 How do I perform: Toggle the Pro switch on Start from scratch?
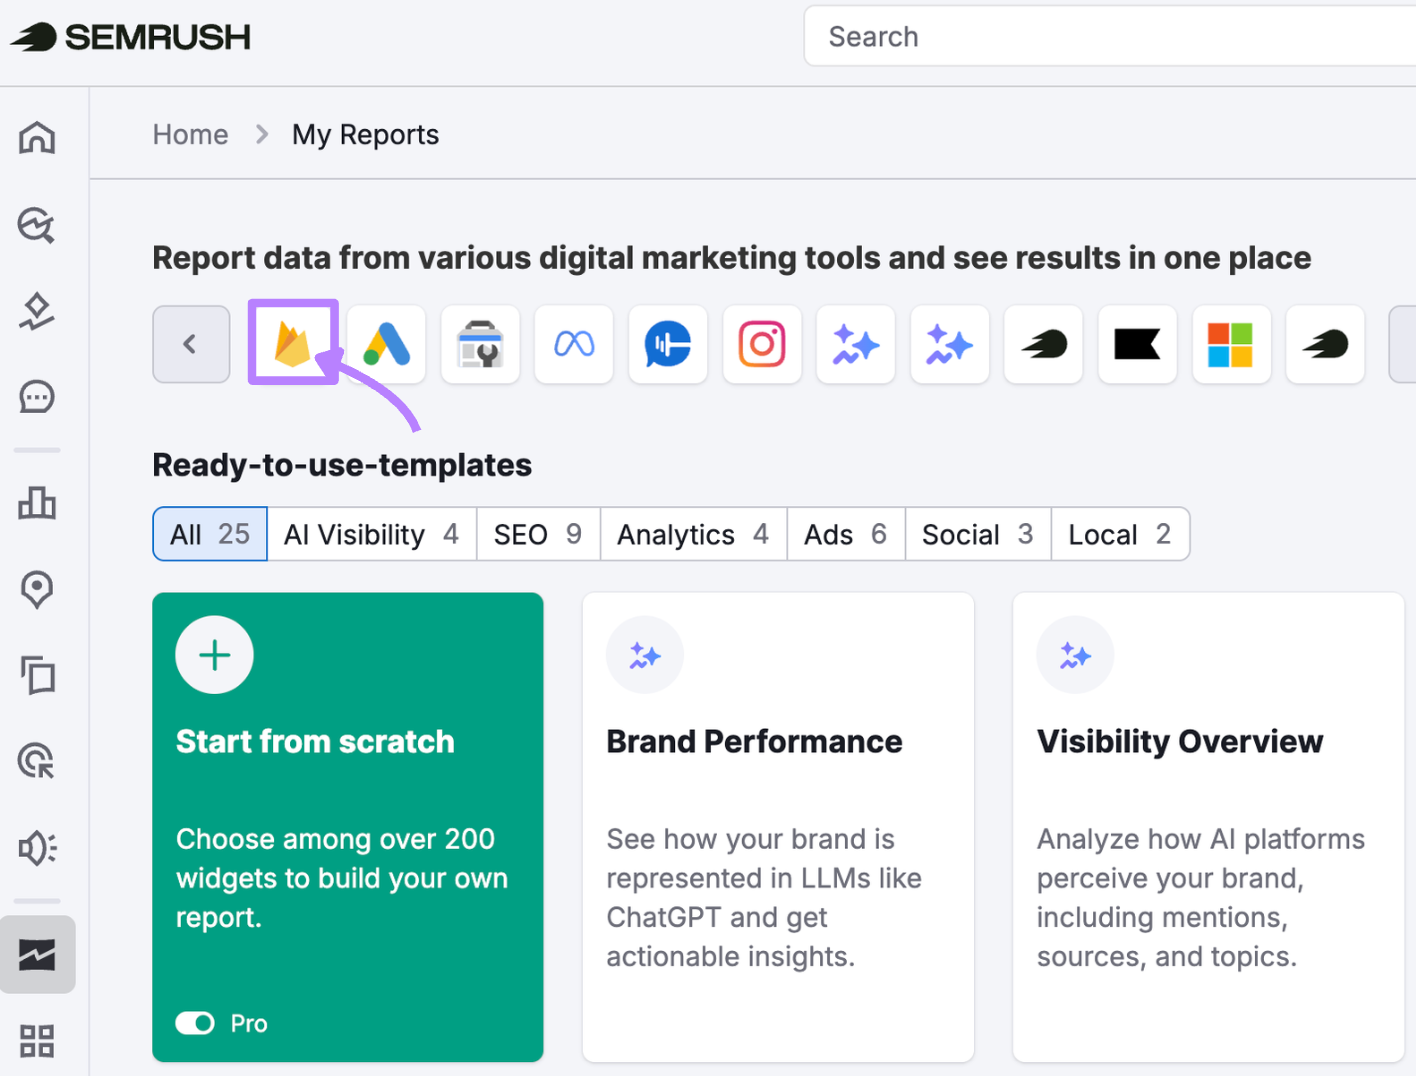195,1023
